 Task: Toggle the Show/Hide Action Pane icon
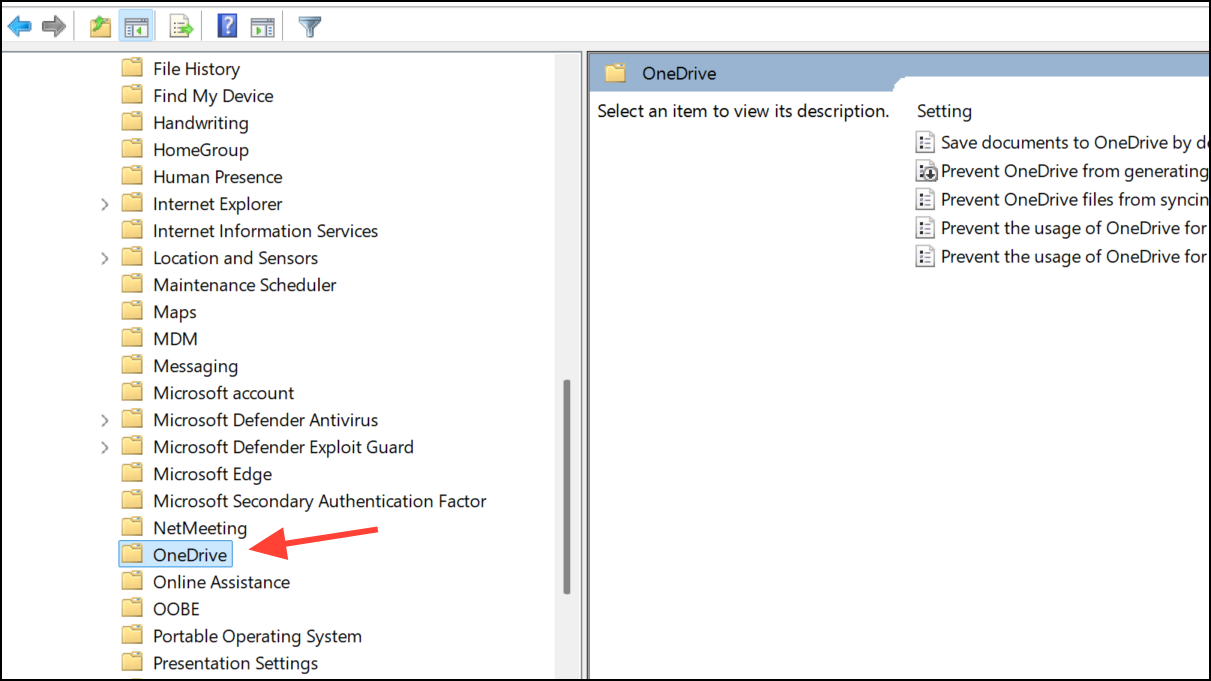(262, 26)
